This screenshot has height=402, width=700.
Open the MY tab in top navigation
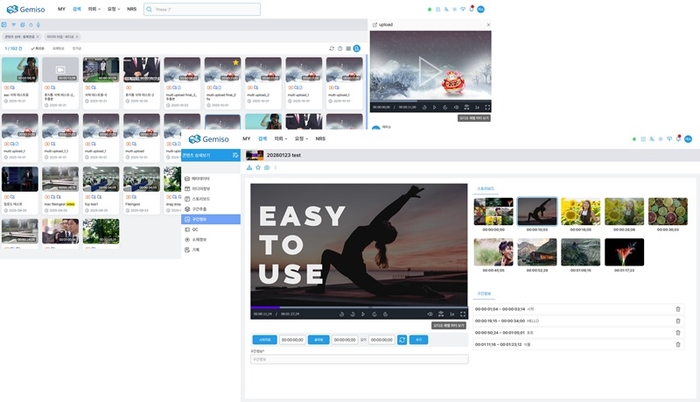tap(61, 9)
